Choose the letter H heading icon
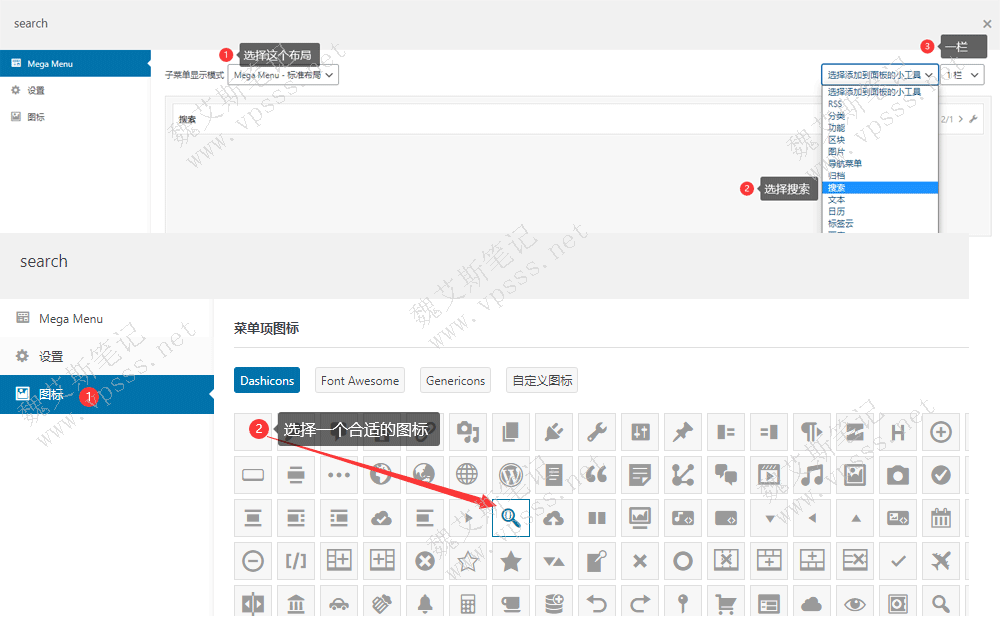 (898, 432)
